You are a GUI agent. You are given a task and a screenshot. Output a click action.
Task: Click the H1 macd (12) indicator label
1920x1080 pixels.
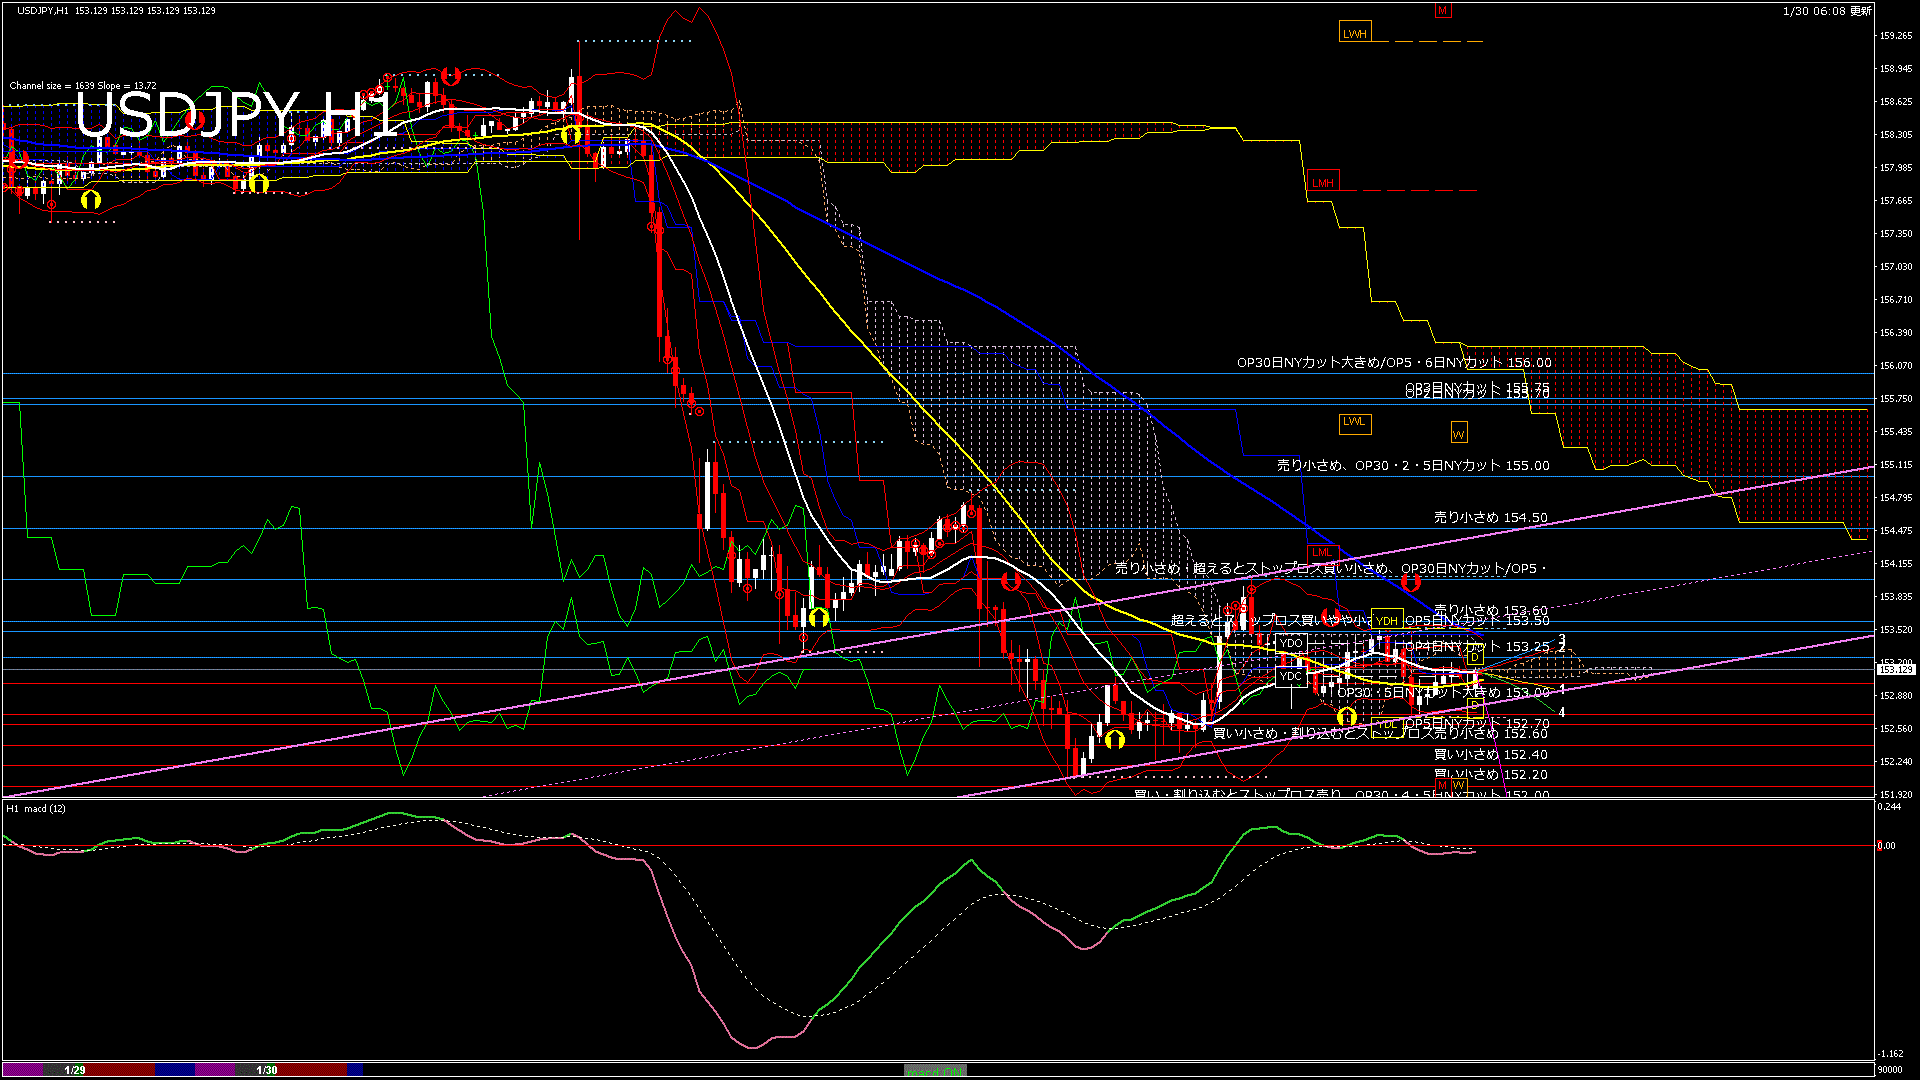(x=37, y=808)
